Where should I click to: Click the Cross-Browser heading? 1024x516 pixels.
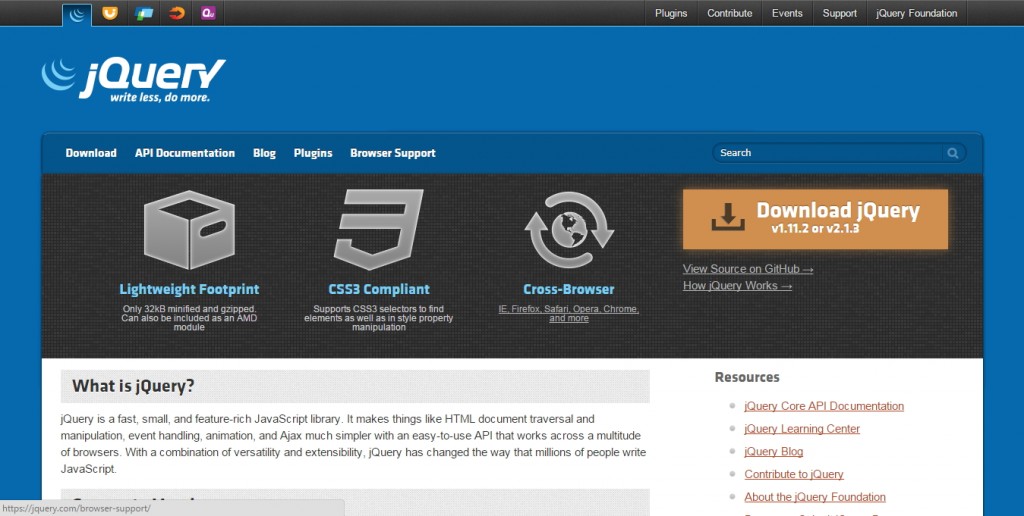pyautogui.click(x=569, y=289)
